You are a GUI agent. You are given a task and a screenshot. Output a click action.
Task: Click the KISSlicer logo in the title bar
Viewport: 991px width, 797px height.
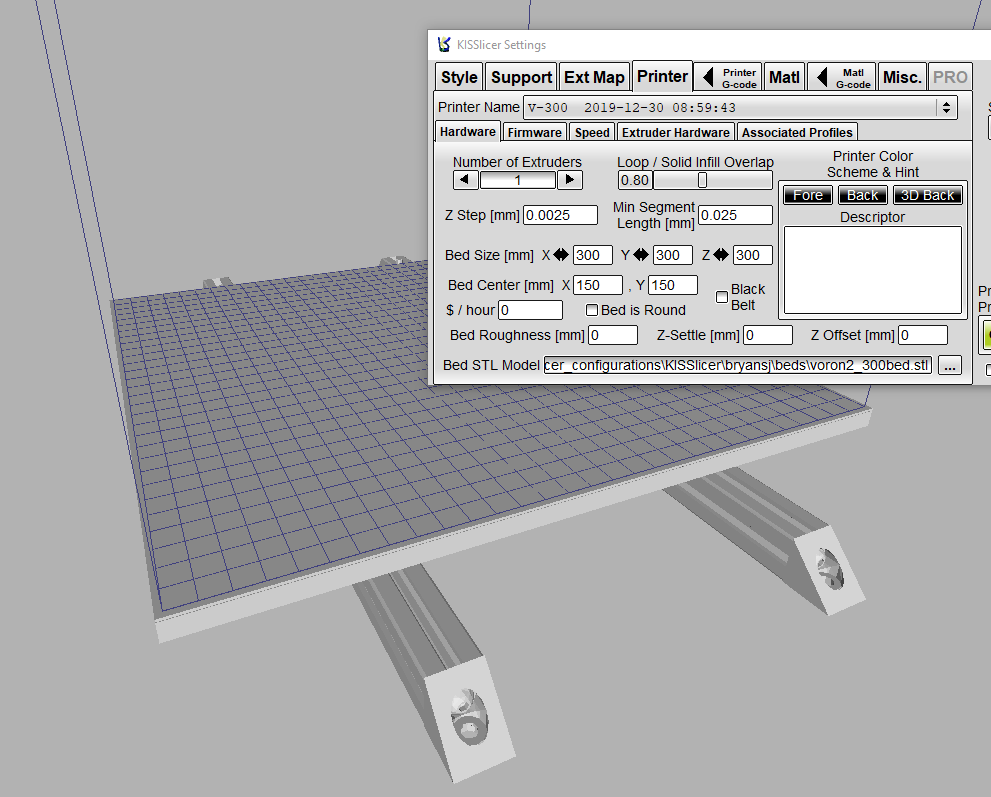(x=442, y=44)
